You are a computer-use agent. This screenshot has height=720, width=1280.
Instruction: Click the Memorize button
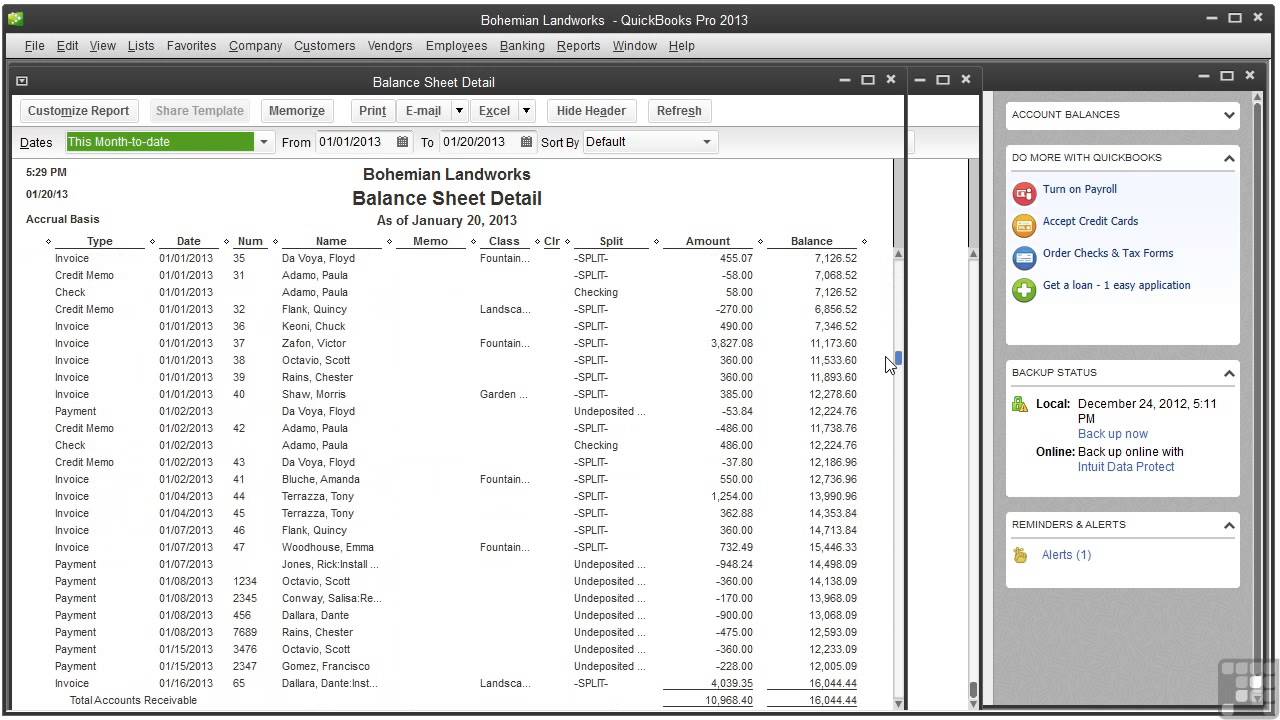click(296, 111)
